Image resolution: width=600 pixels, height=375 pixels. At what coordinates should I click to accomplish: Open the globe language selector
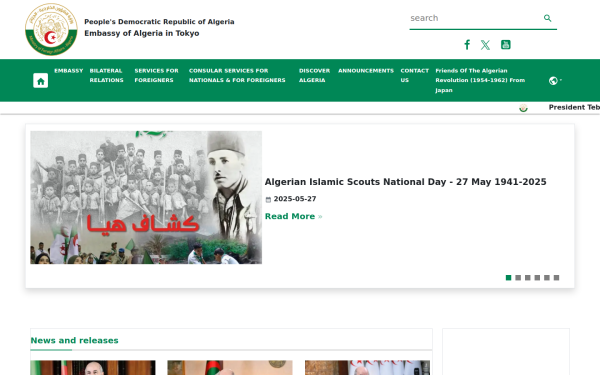(555, 80)
